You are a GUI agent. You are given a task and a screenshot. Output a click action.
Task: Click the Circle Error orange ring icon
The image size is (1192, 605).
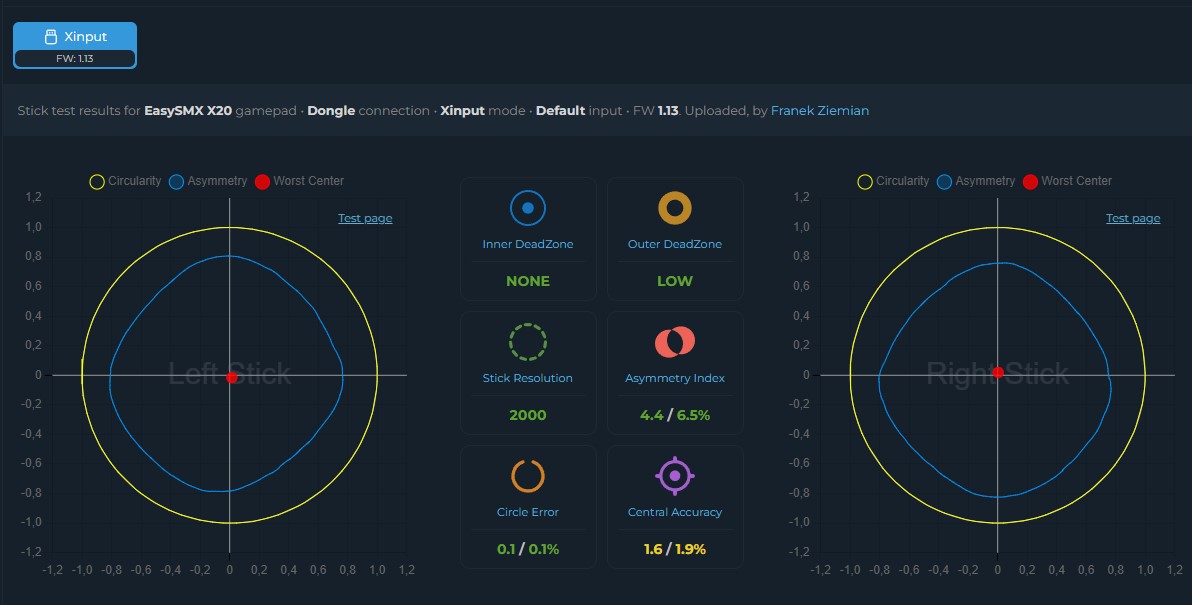[x=528, y=476]
